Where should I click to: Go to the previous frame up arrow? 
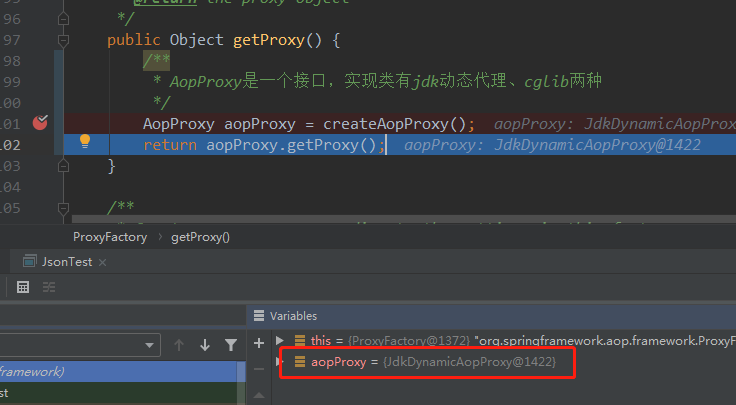[x=178, y=345]
